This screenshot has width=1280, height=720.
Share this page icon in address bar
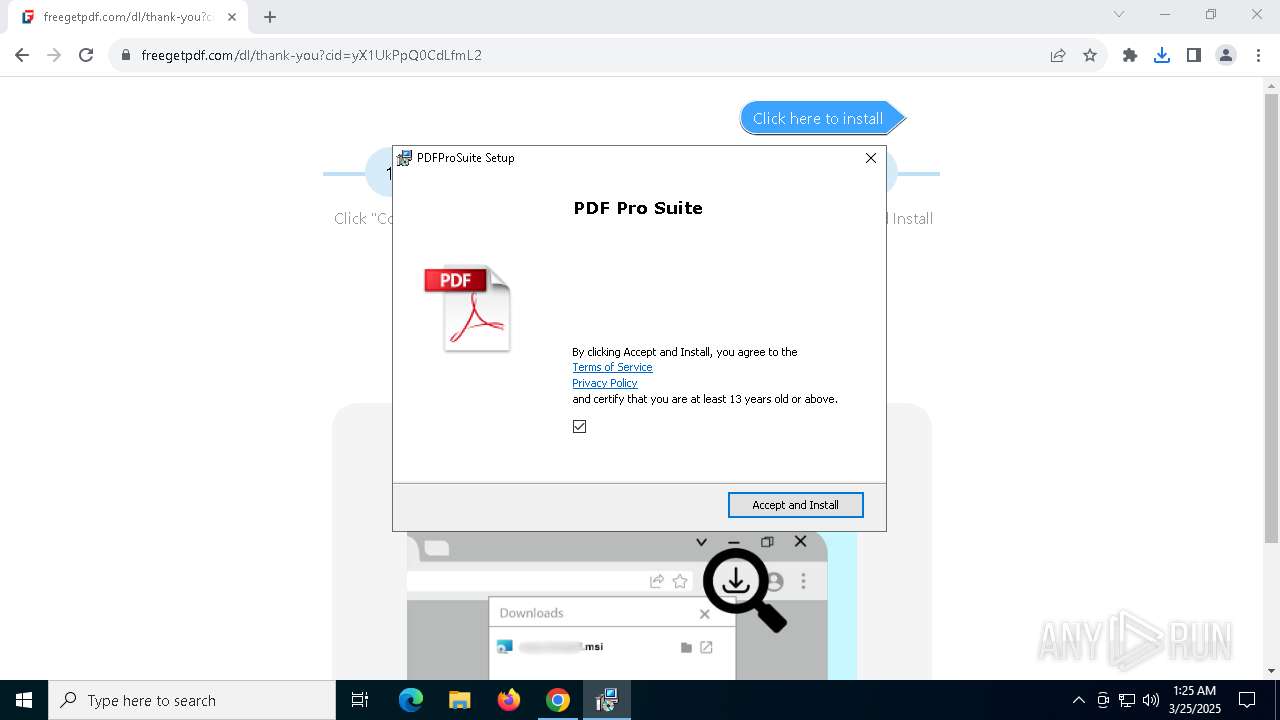tap(1057, 55)
